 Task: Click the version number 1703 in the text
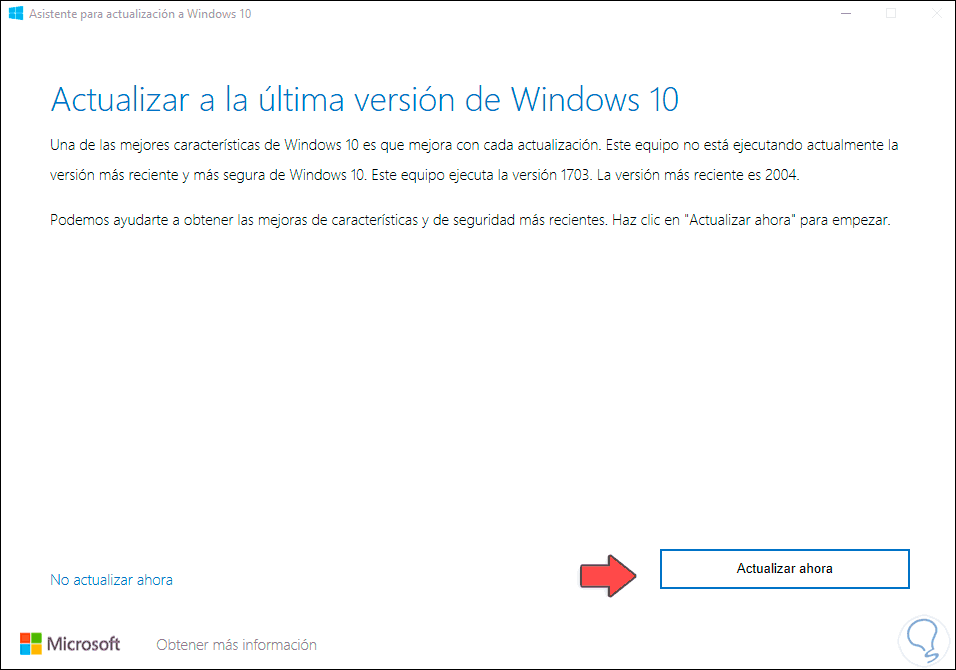pyautogui.click(x=575, y=175)
